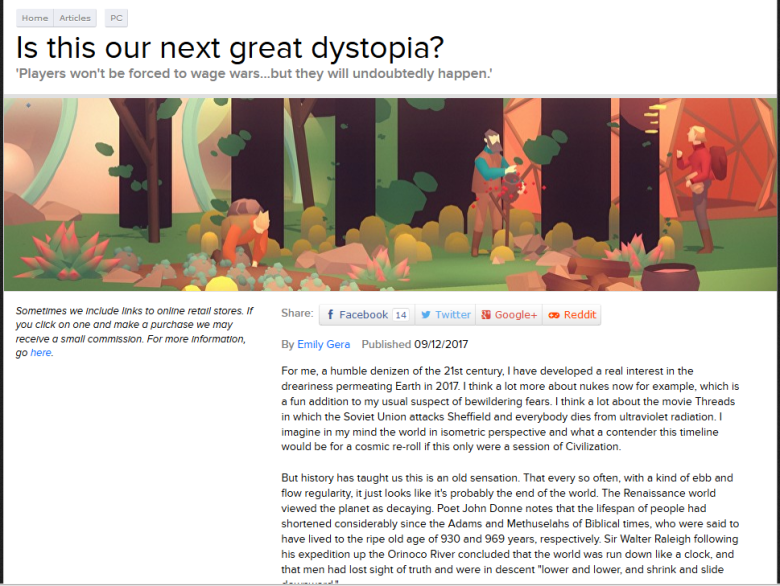Click the 'Share:' label

point(297,314)
